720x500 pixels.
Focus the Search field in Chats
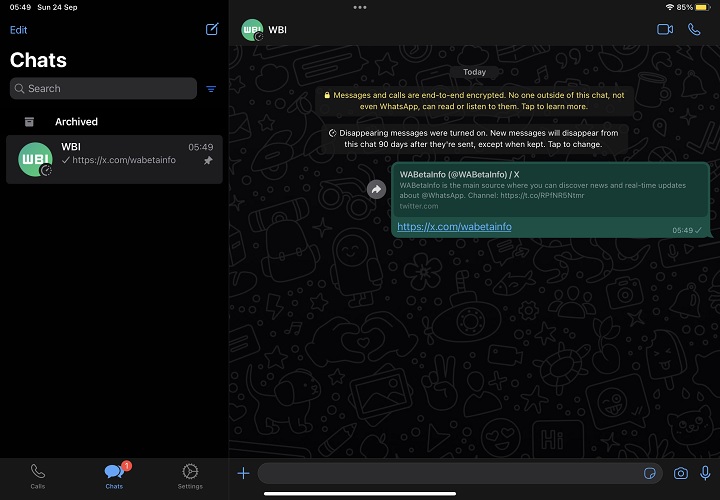pyautogui.click(x=103, y=88)
